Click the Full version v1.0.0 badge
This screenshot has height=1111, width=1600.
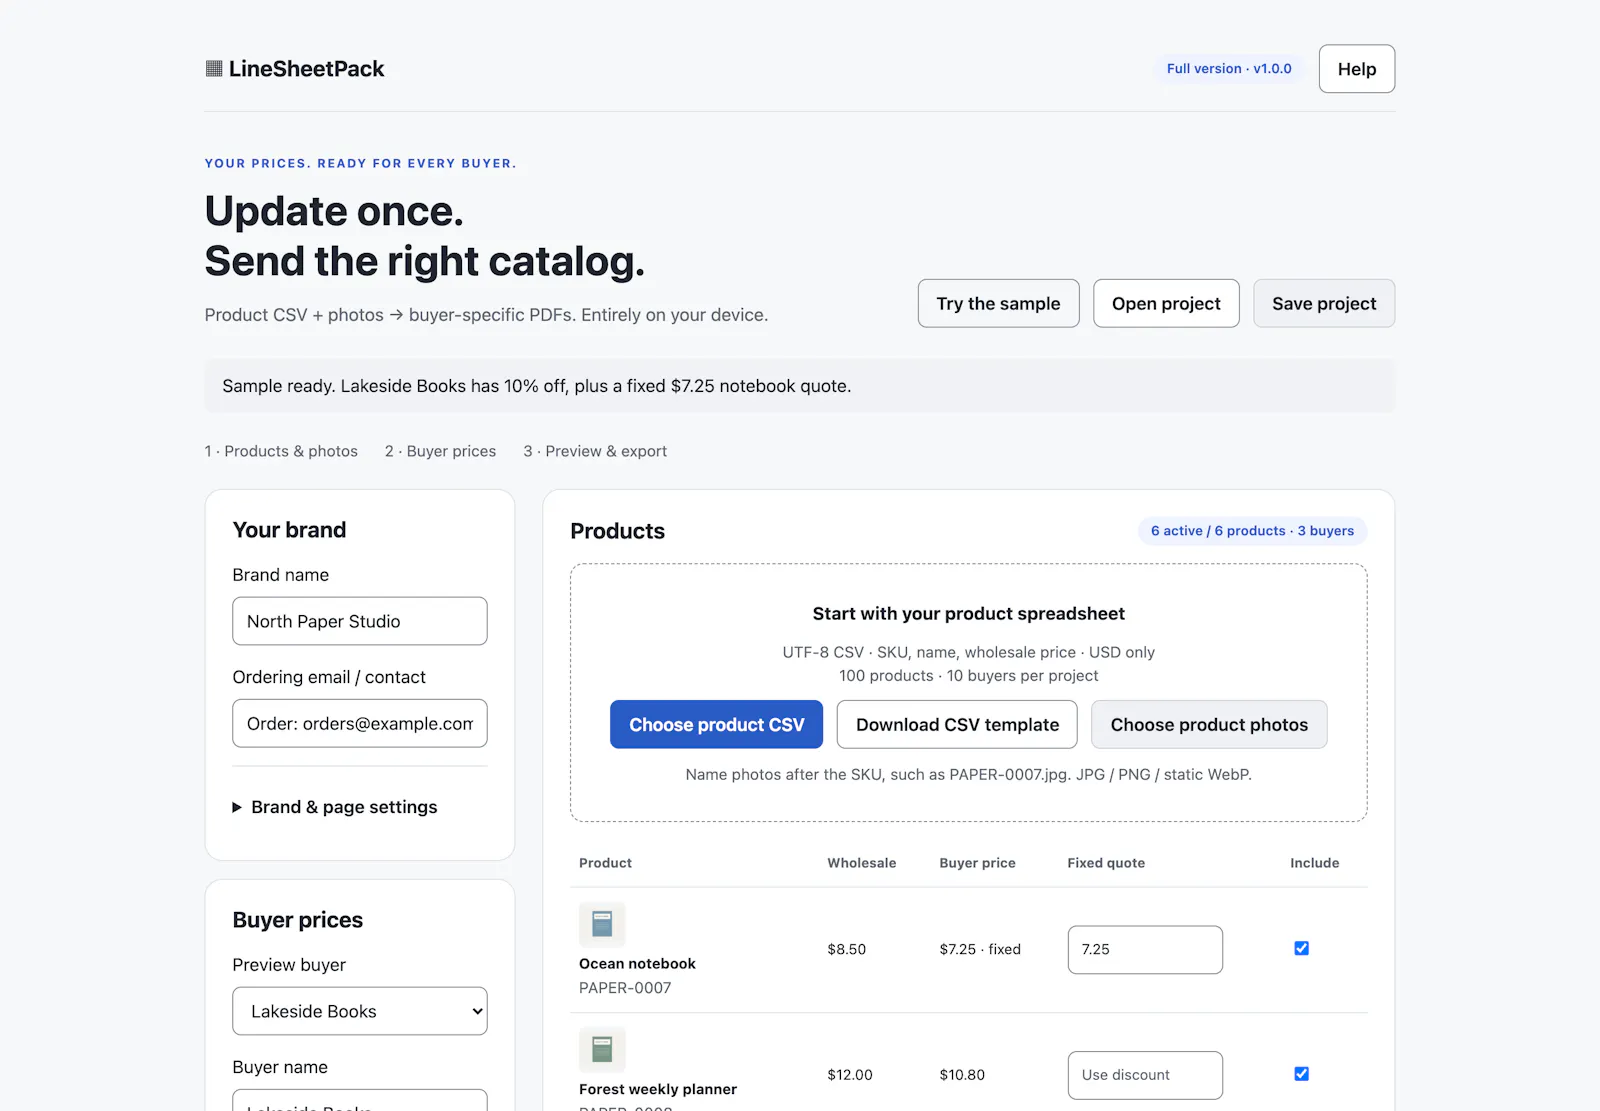point(1229,69)
